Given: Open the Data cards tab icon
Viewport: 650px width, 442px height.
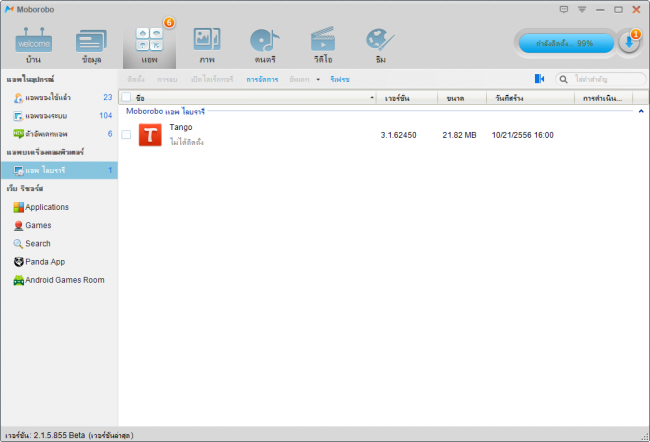Looking at the screenshot, I should point(91,41).
